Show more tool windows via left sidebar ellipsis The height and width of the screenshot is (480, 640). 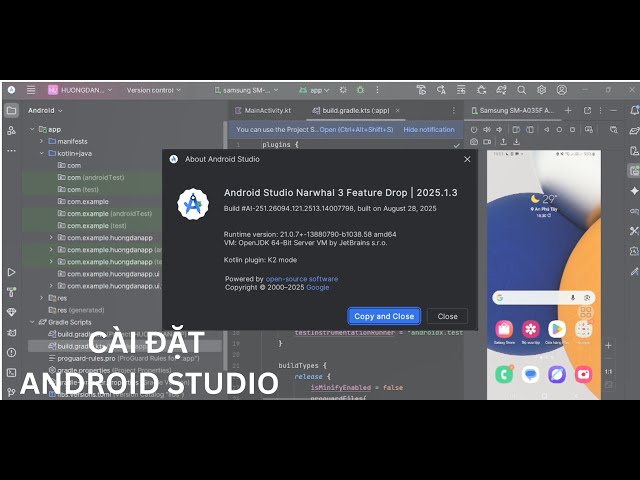click(x=11, y=151)
